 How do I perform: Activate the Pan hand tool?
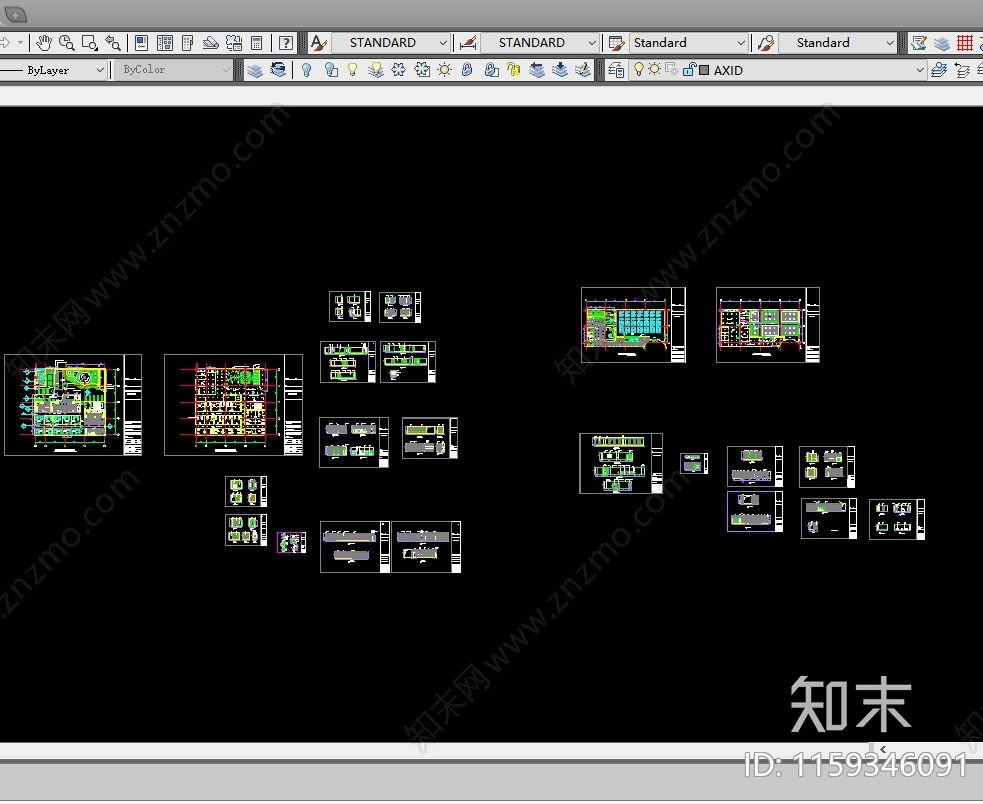43,43
